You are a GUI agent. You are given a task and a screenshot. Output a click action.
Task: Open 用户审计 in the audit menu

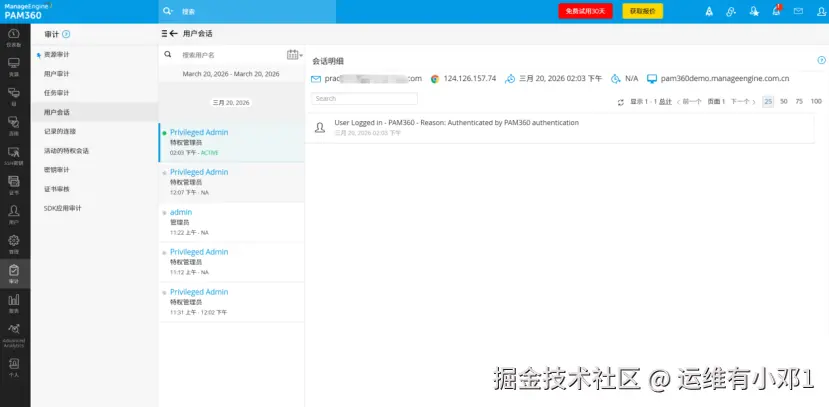(x=57, y=73)
